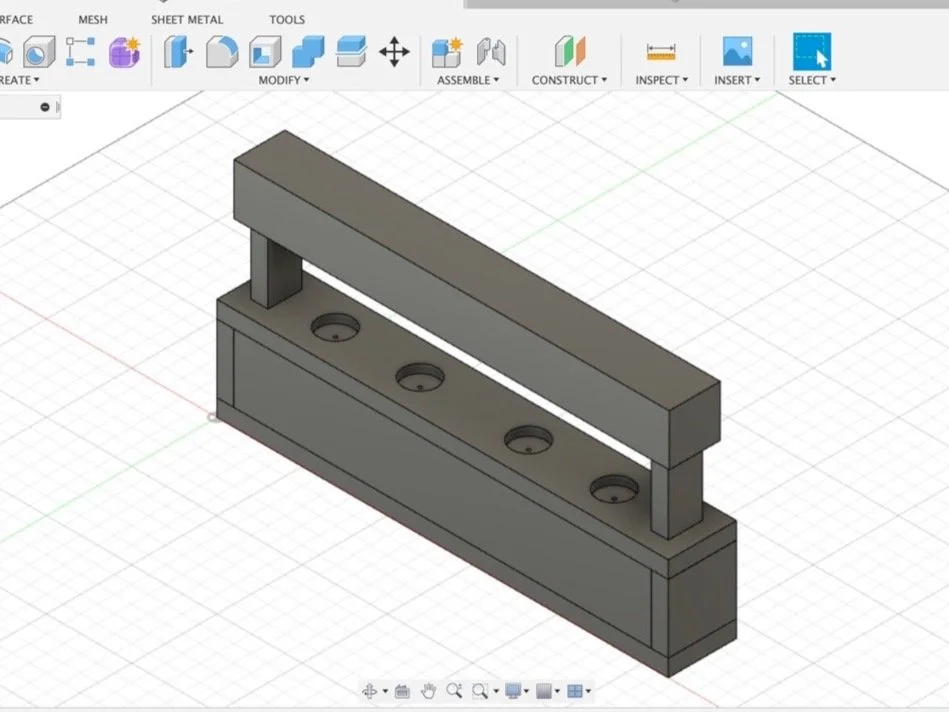Select the Offset Plane construct tool
The width and height of the screenshot is (949, 712).
point(570,51)
